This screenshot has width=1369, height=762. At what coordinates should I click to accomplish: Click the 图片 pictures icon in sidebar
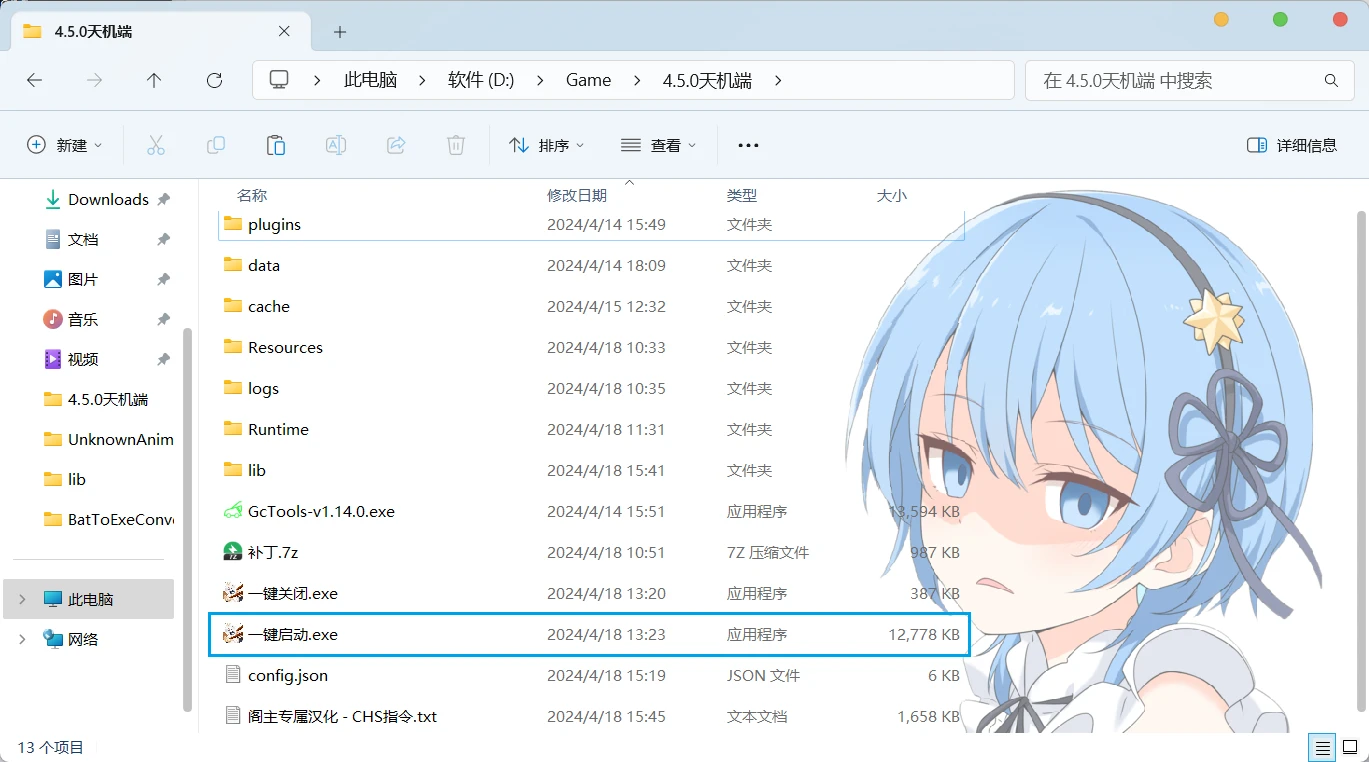pos(53,279)
